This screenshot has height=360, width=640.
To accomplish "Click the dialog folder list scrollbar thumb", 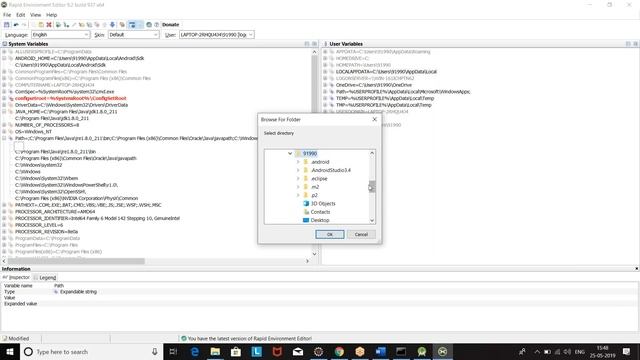I will click(372, 187).
